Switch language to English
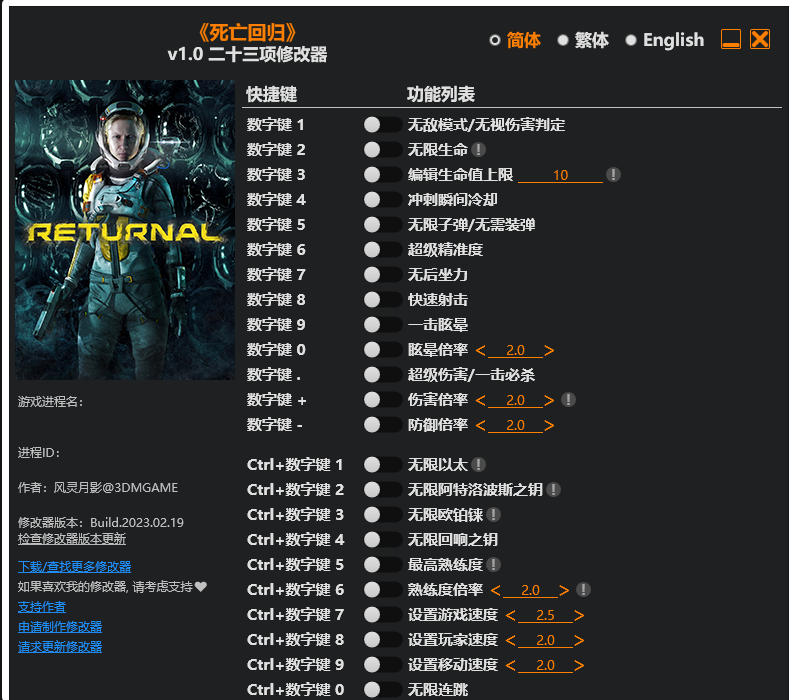 665,40
